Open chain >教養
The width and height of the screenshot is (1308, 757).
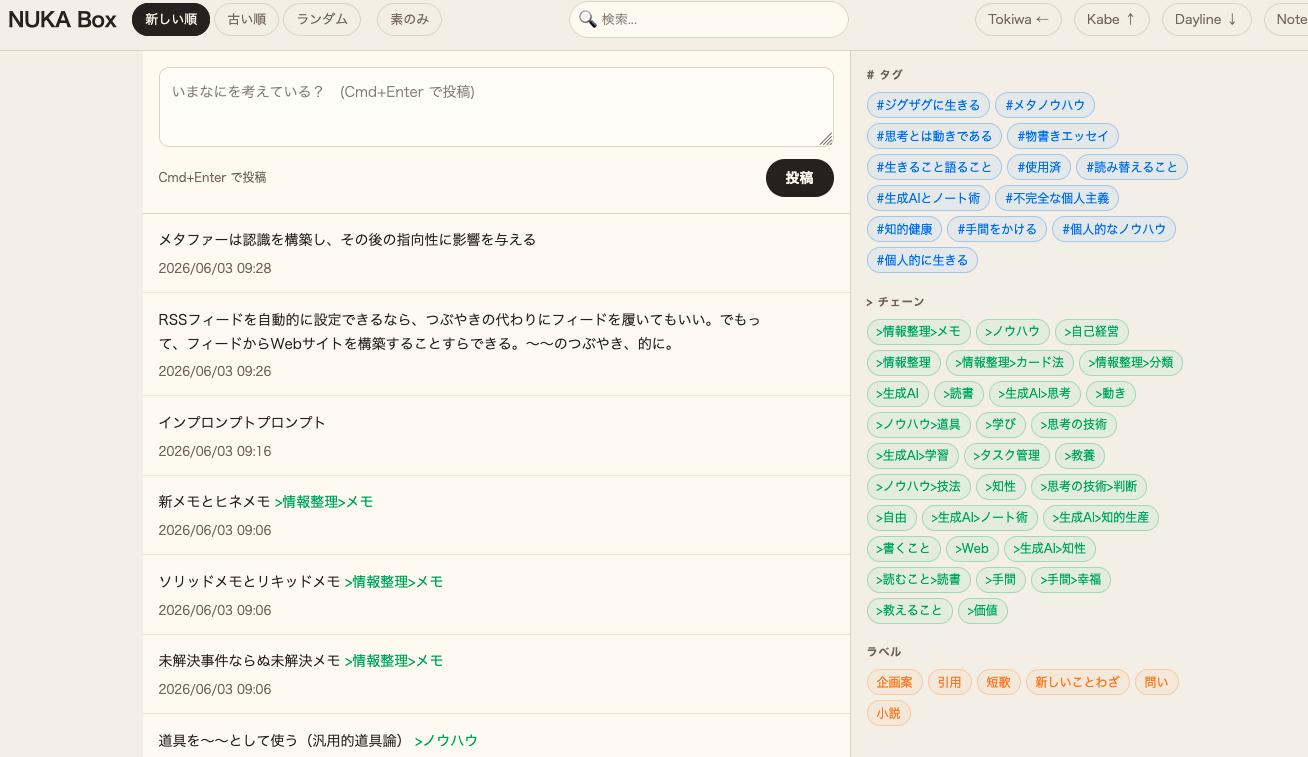(1080, 456)
